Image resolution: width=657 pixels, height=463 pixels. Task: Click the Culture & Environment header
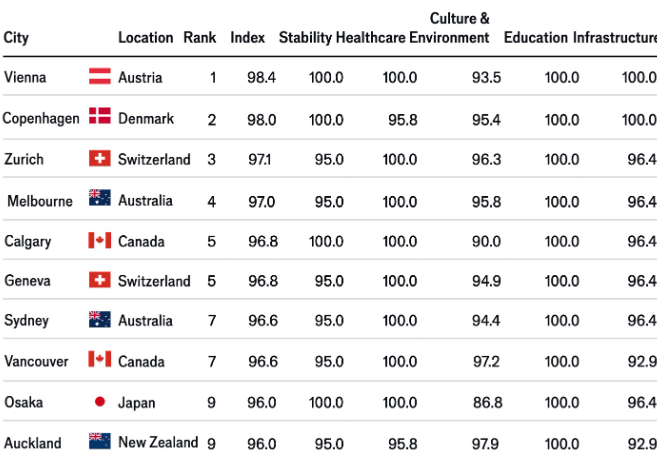pyautogui.click(x=450, y=28)
